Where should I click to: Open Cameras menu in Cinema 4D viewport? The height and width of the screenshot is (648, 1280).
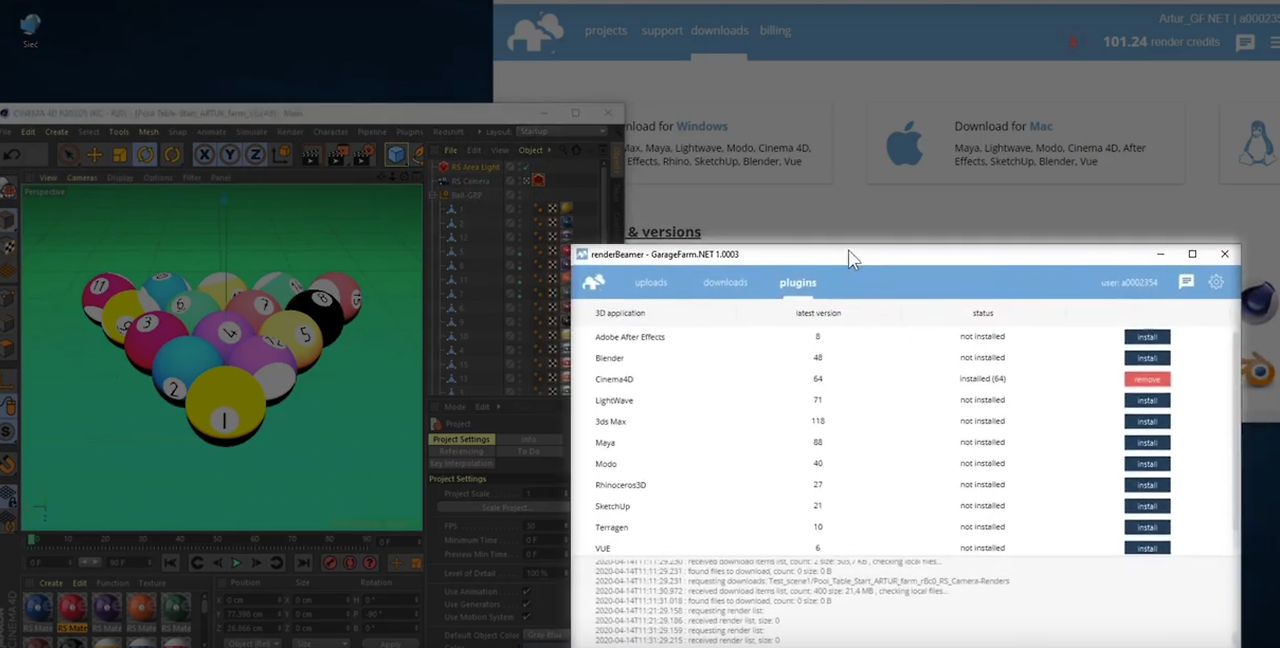coord(82,178)
